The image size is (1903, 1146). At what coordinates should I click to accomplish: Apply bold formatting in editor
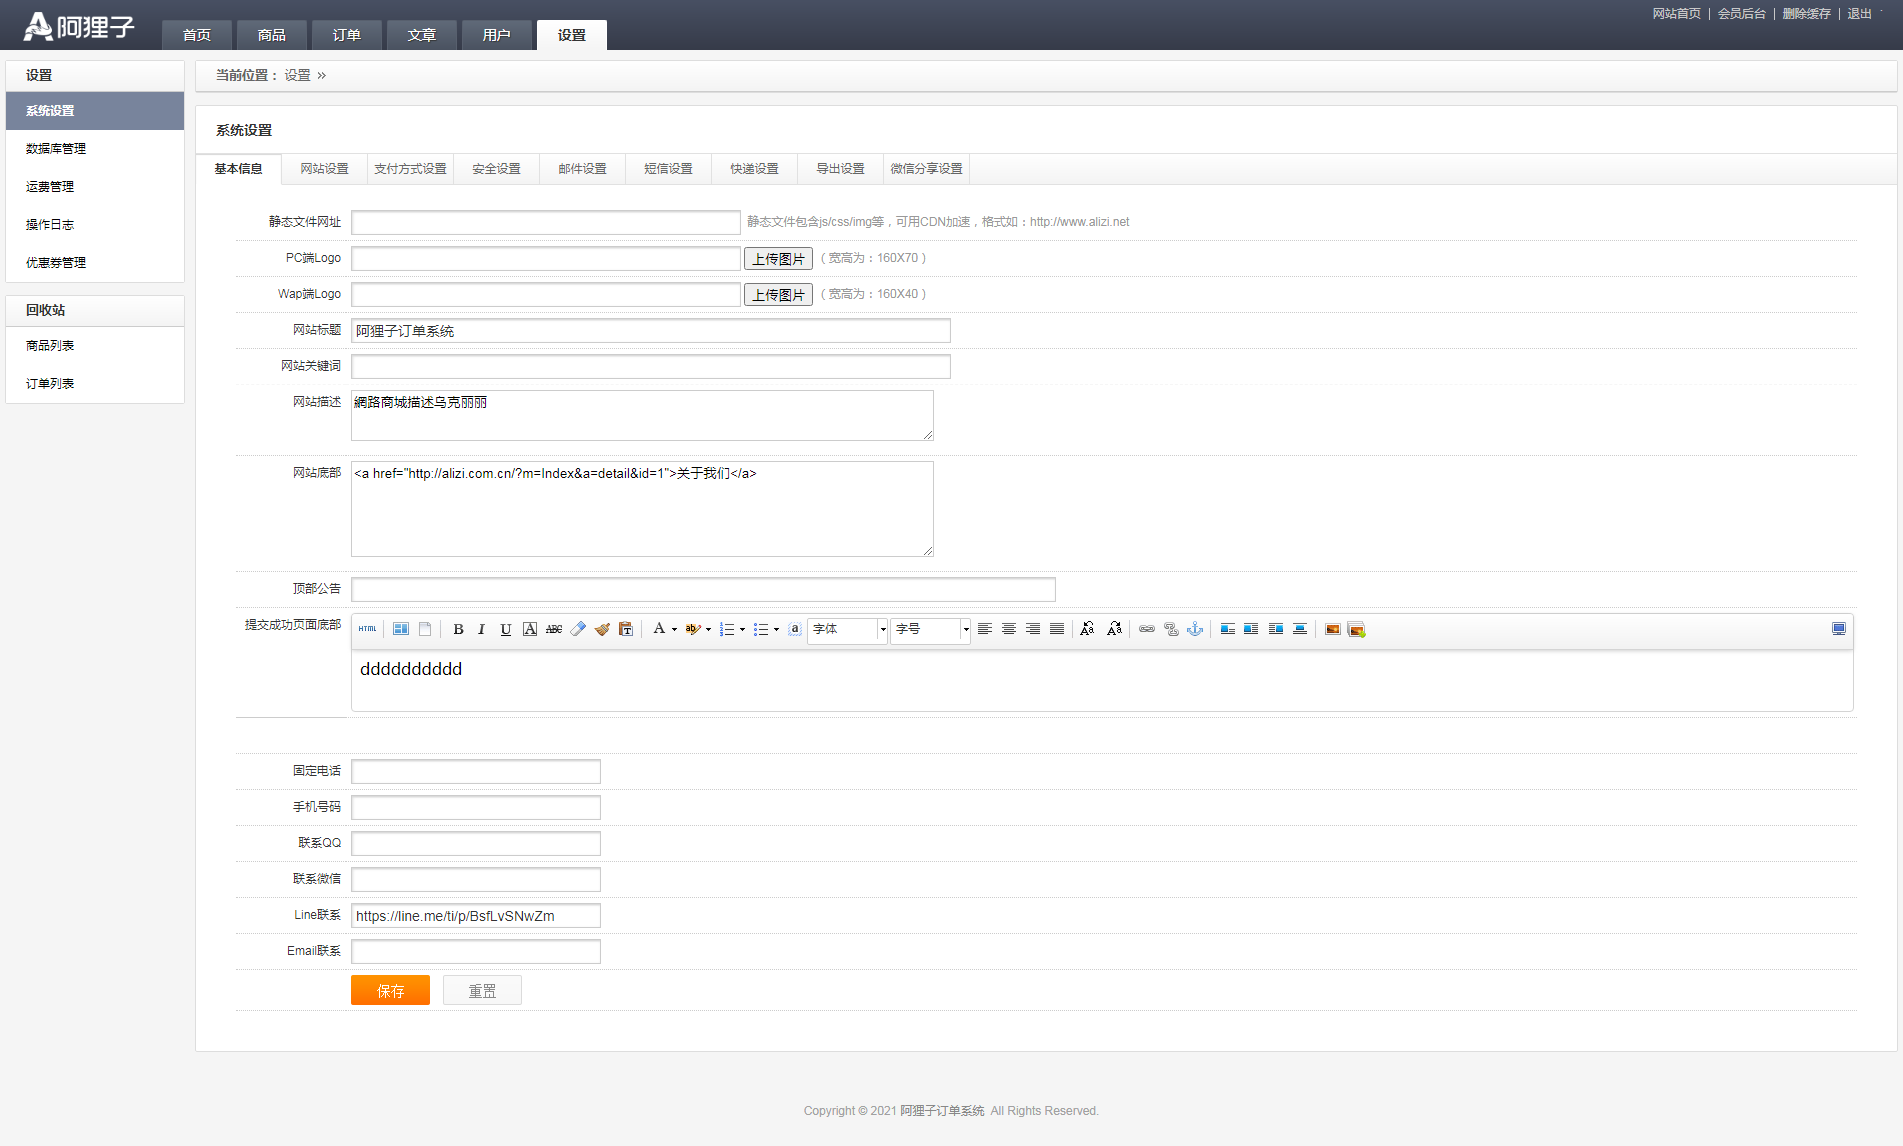(458, 629)
